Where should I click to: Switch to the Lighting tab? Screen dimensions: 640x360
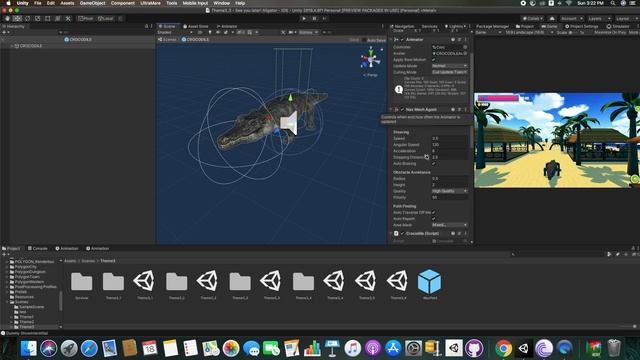pyautogui.click(x=455, y=26)
